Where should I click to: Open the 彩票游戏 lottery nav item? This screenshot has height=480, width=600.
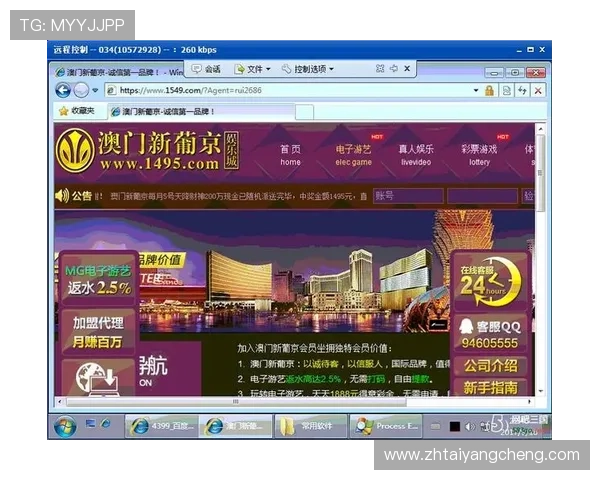click(x=479, y=155)
